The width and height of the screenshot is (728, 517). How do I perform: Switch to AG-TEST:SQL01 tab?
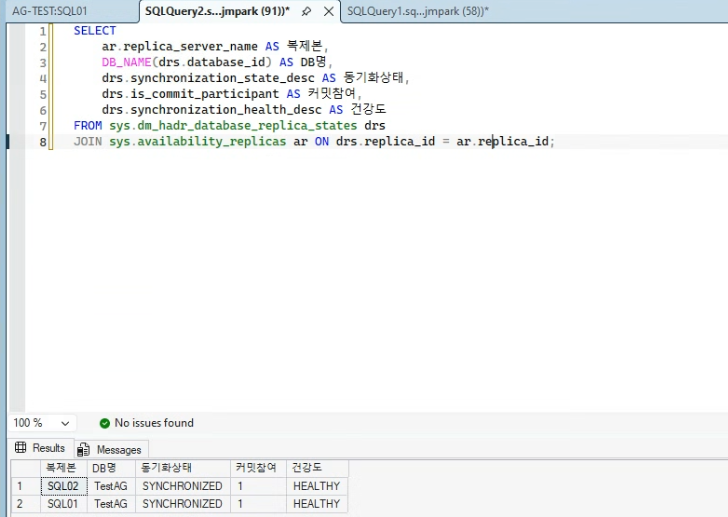coord(50,11)
